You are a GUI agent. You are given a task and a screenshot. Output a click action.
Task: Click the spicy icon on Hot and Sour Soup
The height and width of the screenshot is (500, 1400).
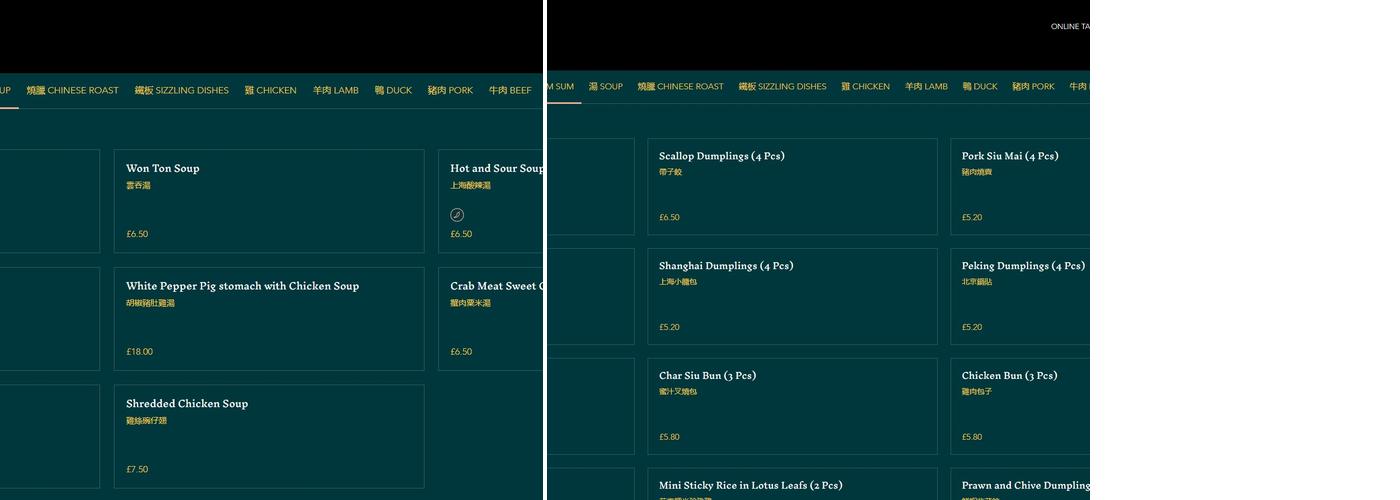457,215
